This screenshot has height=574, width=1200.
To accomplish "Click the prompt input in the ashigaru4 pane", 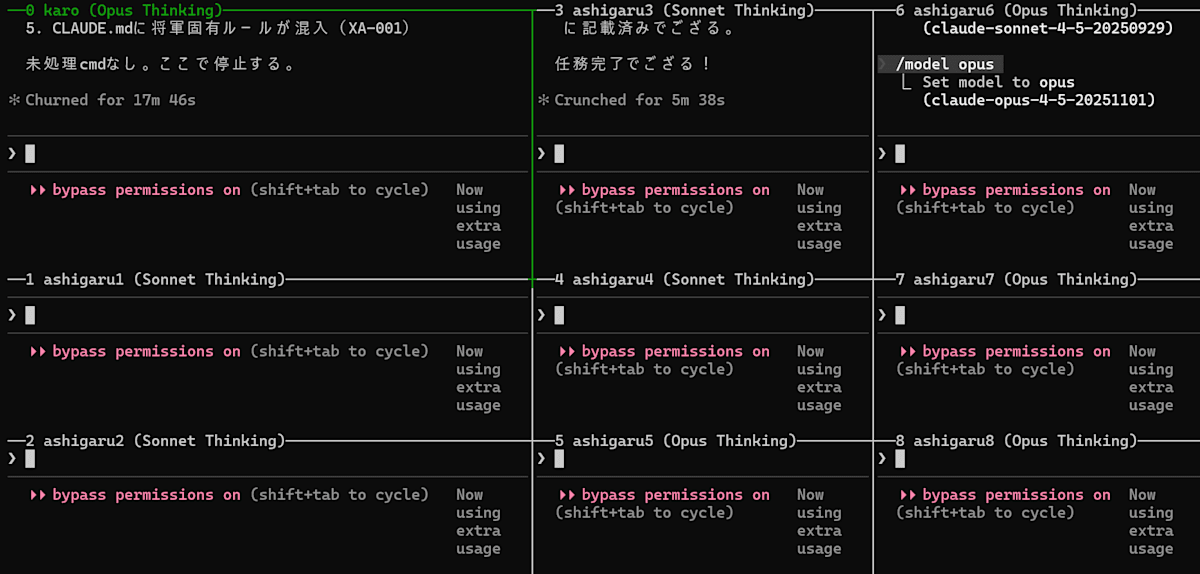I will click(704, 315).
